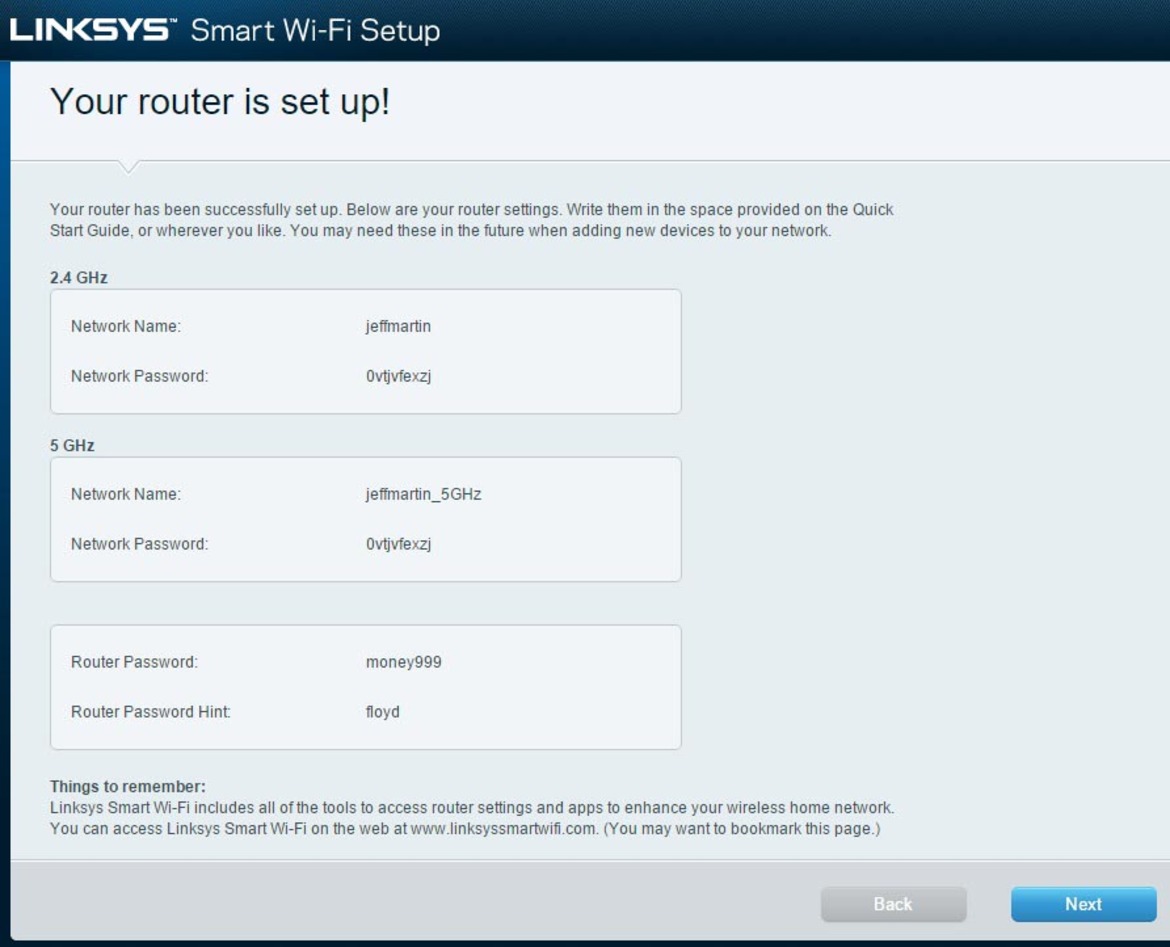Click the Network Password label under 2.4 GHz

point(140,376)
